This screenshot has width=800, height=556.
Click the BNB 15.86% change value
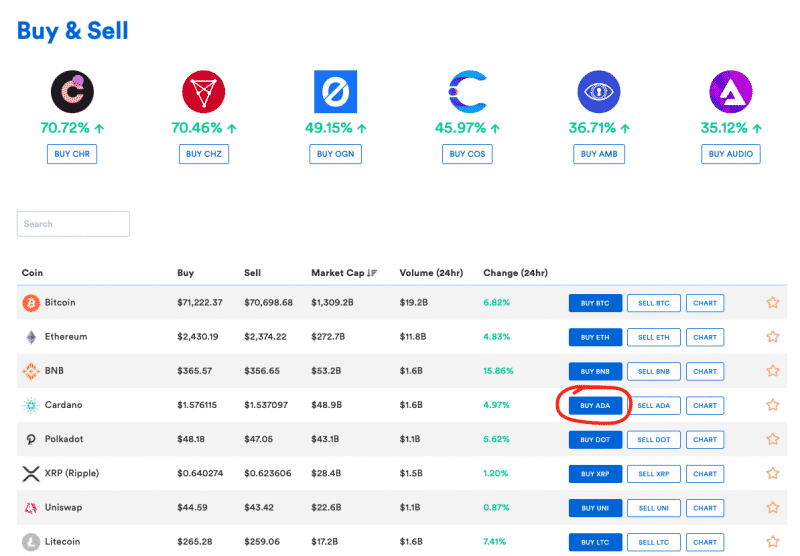tap(498, 371)
